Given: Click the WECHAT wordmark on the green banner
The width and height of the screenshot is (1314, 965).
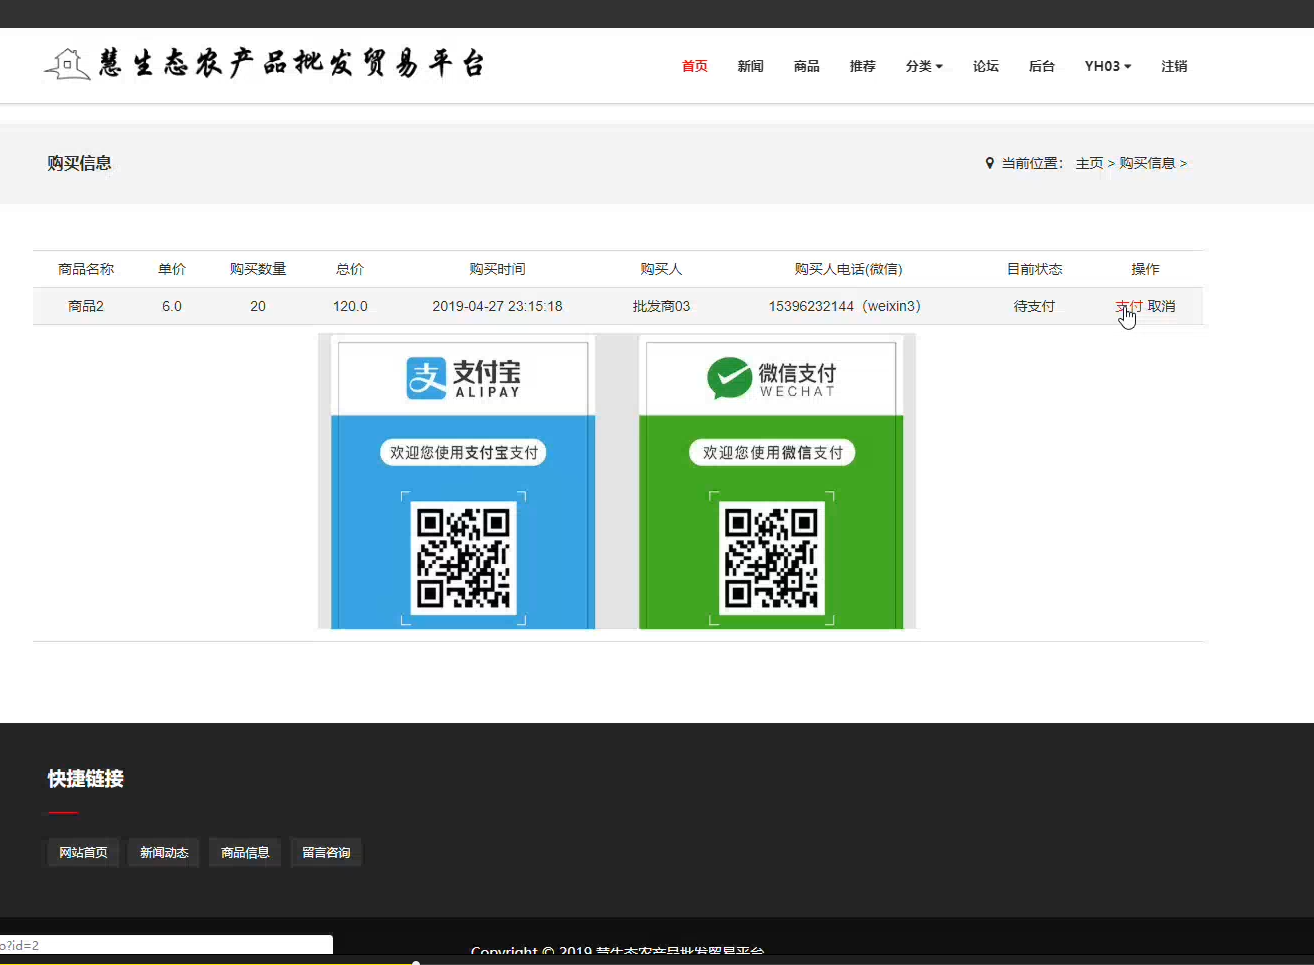Looking at the screenshot, I should tap(797, 391).
